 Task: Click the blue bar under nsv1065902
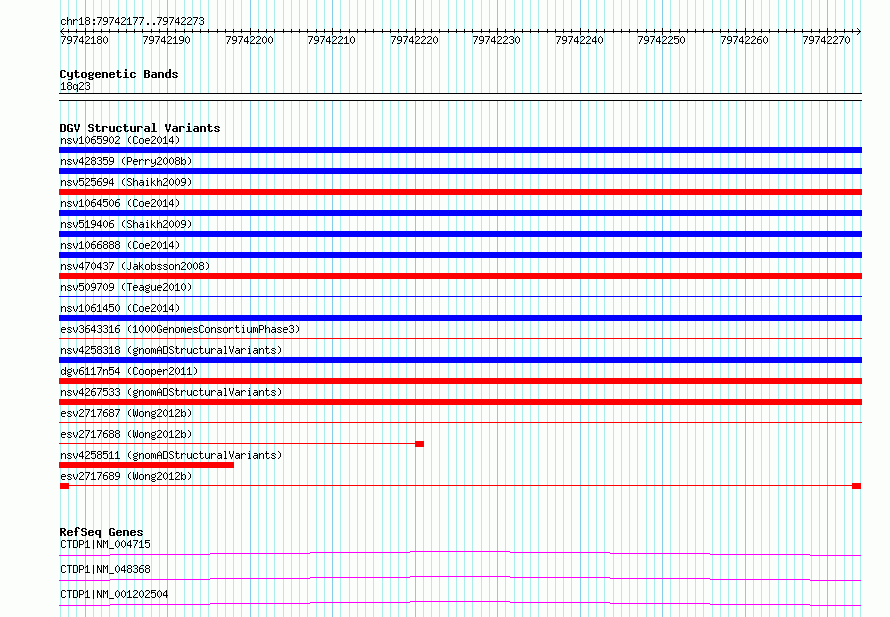pyautogui.click(x=460, y=150)
